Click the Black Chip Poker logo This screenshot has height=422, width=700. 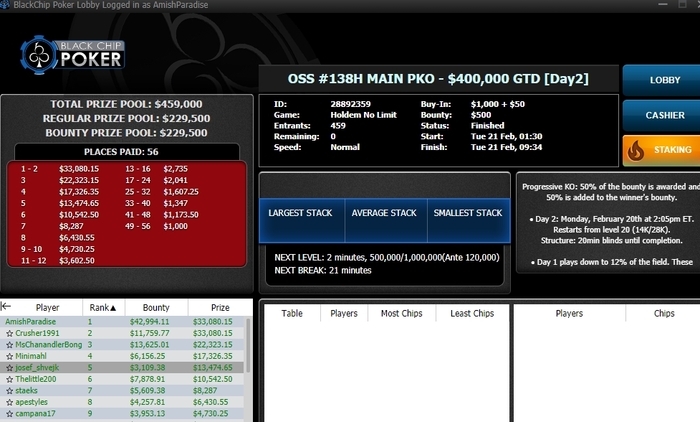coord(72,55)
